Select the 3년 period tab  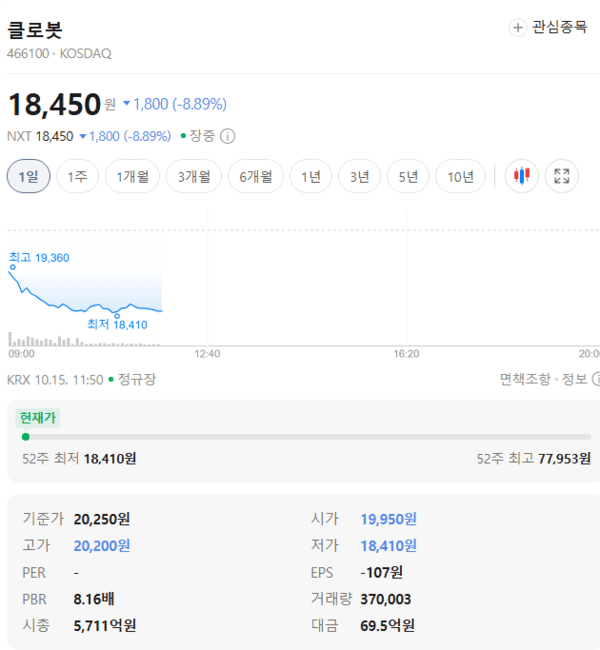[359, 176]
